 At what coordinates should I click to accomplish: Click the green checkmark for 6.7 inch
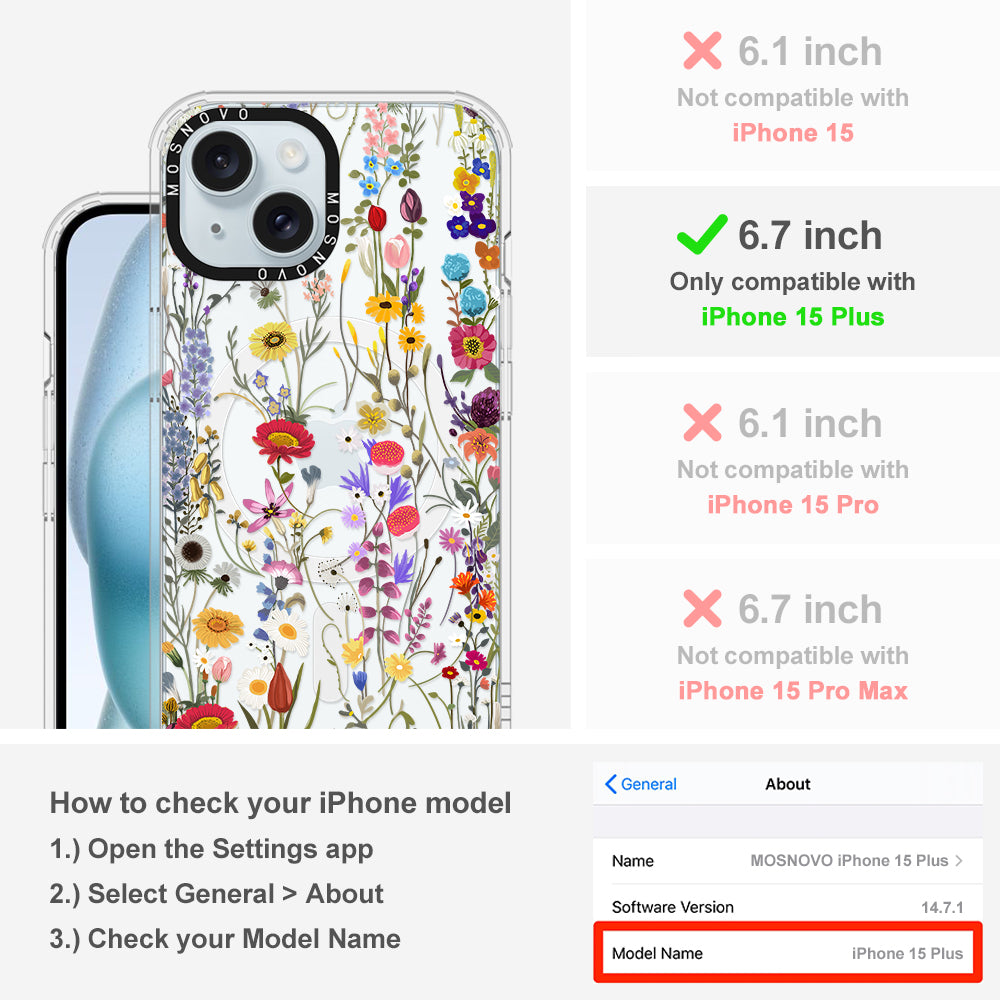click(702, 234)
